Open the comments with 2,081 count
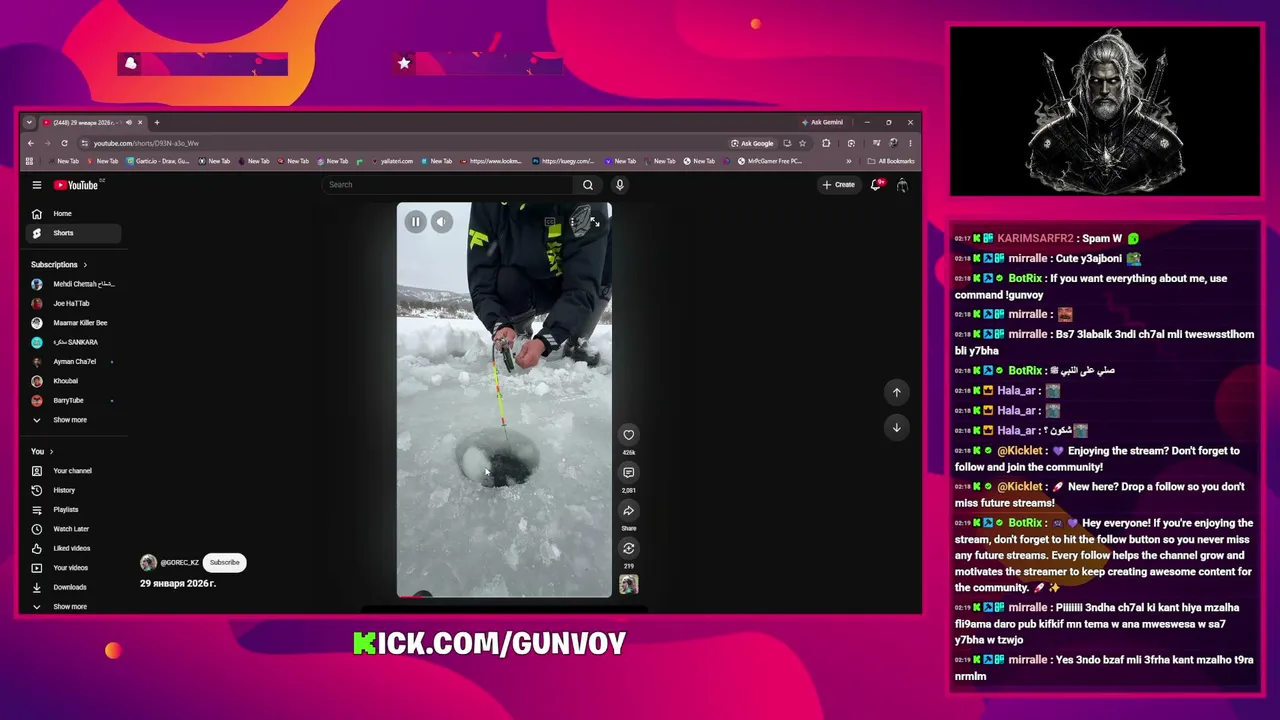The width and height of the screenshot is (1280, 720). click(629, 472)
